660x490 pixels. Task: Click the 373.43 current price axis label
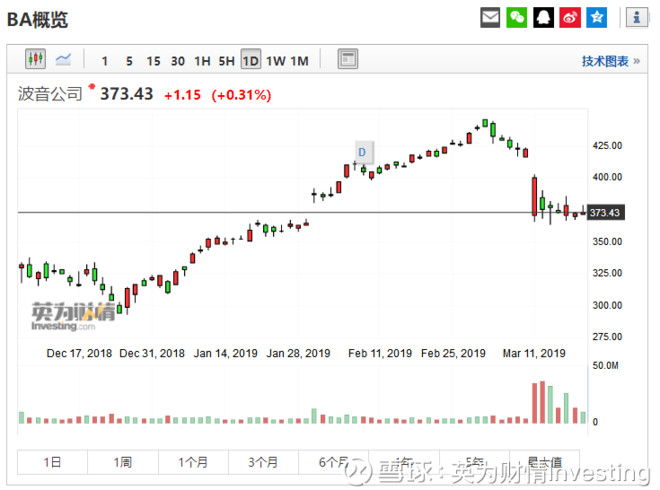click(605, 213)
